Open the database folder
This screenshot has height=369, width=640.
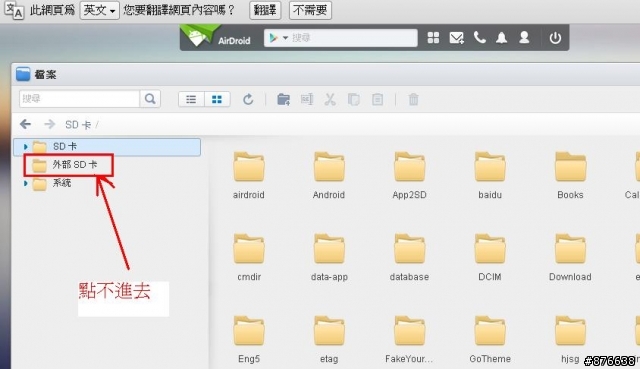[409, 258]
